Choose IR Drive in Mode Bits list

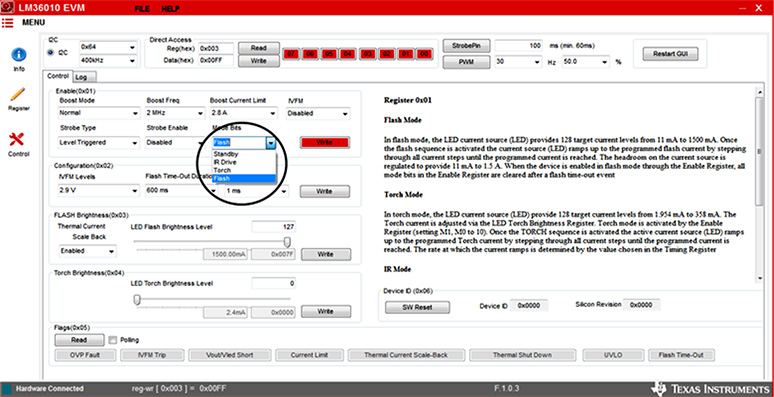click(x=244, y=162)
